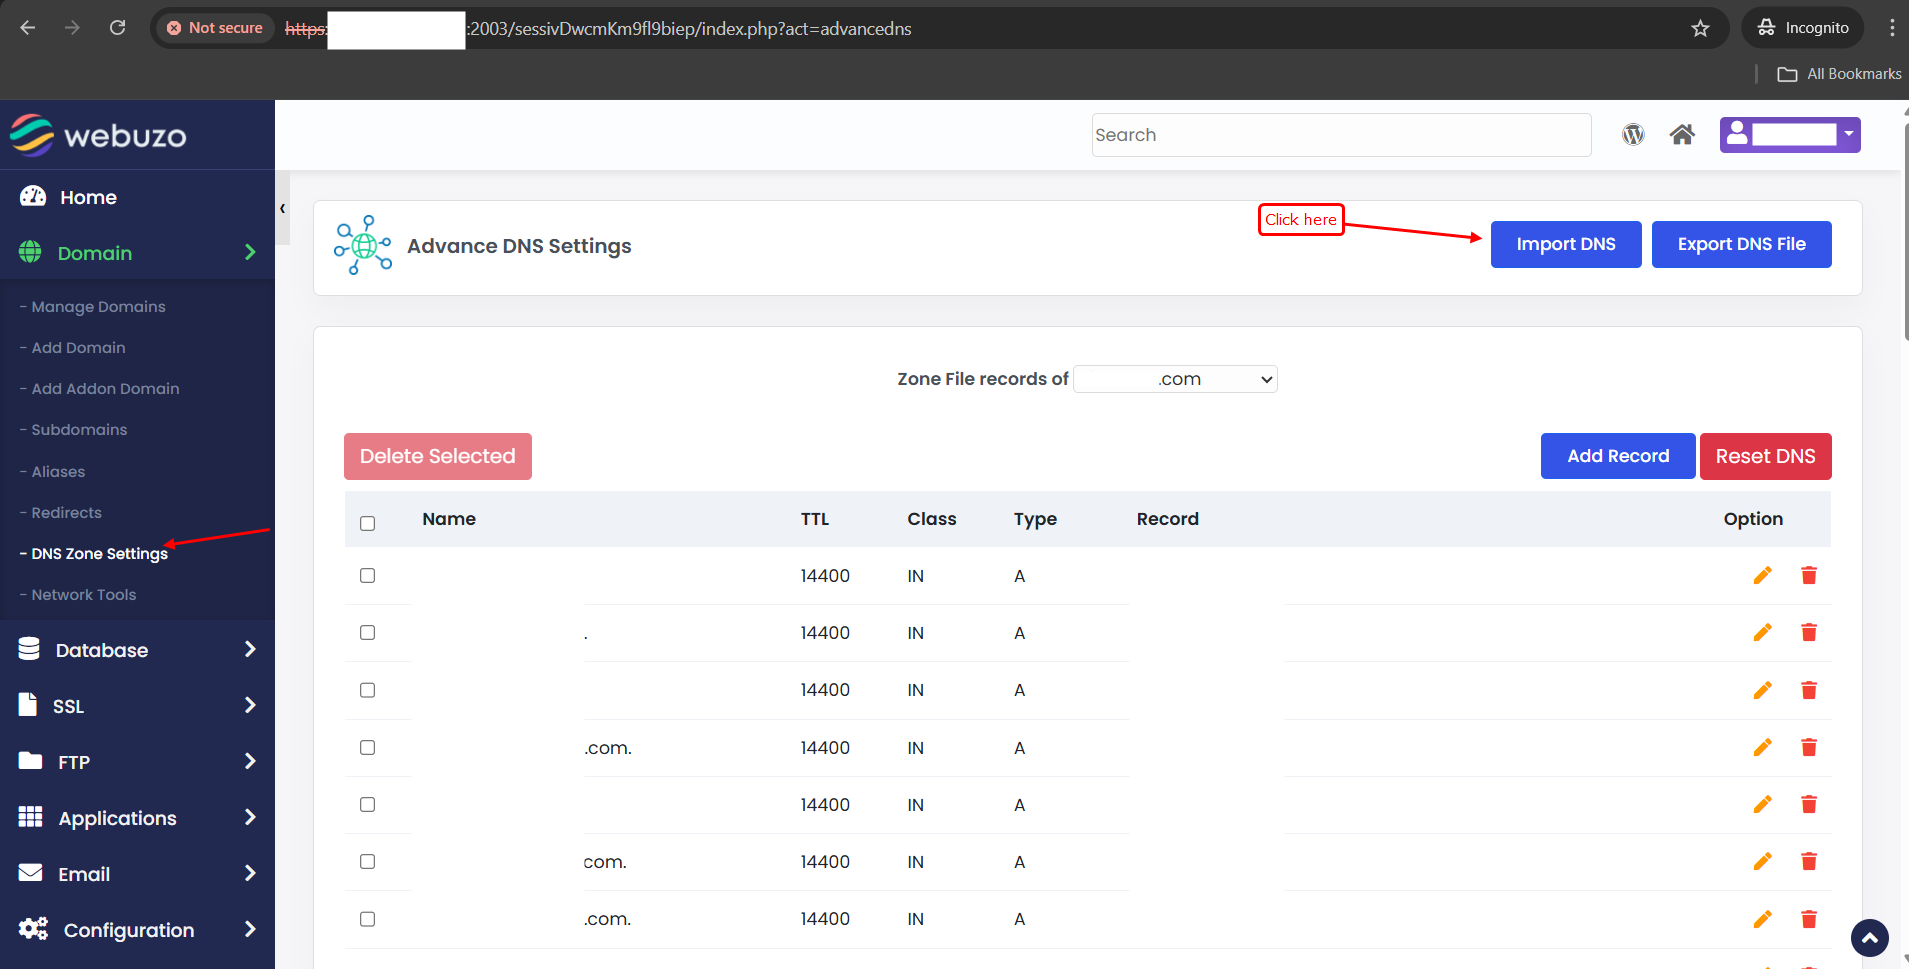Open Aliases in the Domain menu
This screenshot has width=1909, height=969.
point(58,472)
